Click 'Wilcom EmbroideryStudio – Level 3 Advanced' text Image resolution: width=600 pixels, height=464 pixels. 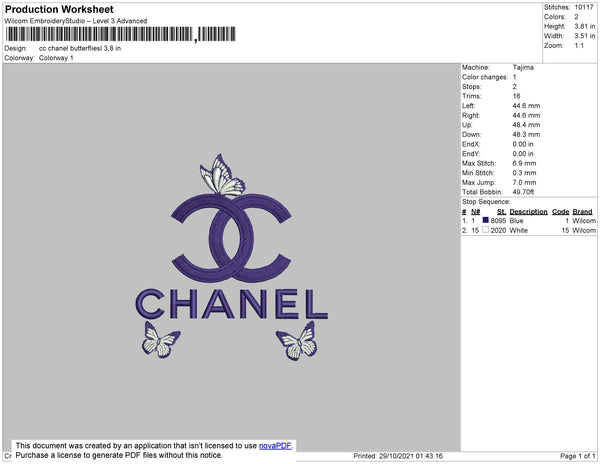click(76, 21)
